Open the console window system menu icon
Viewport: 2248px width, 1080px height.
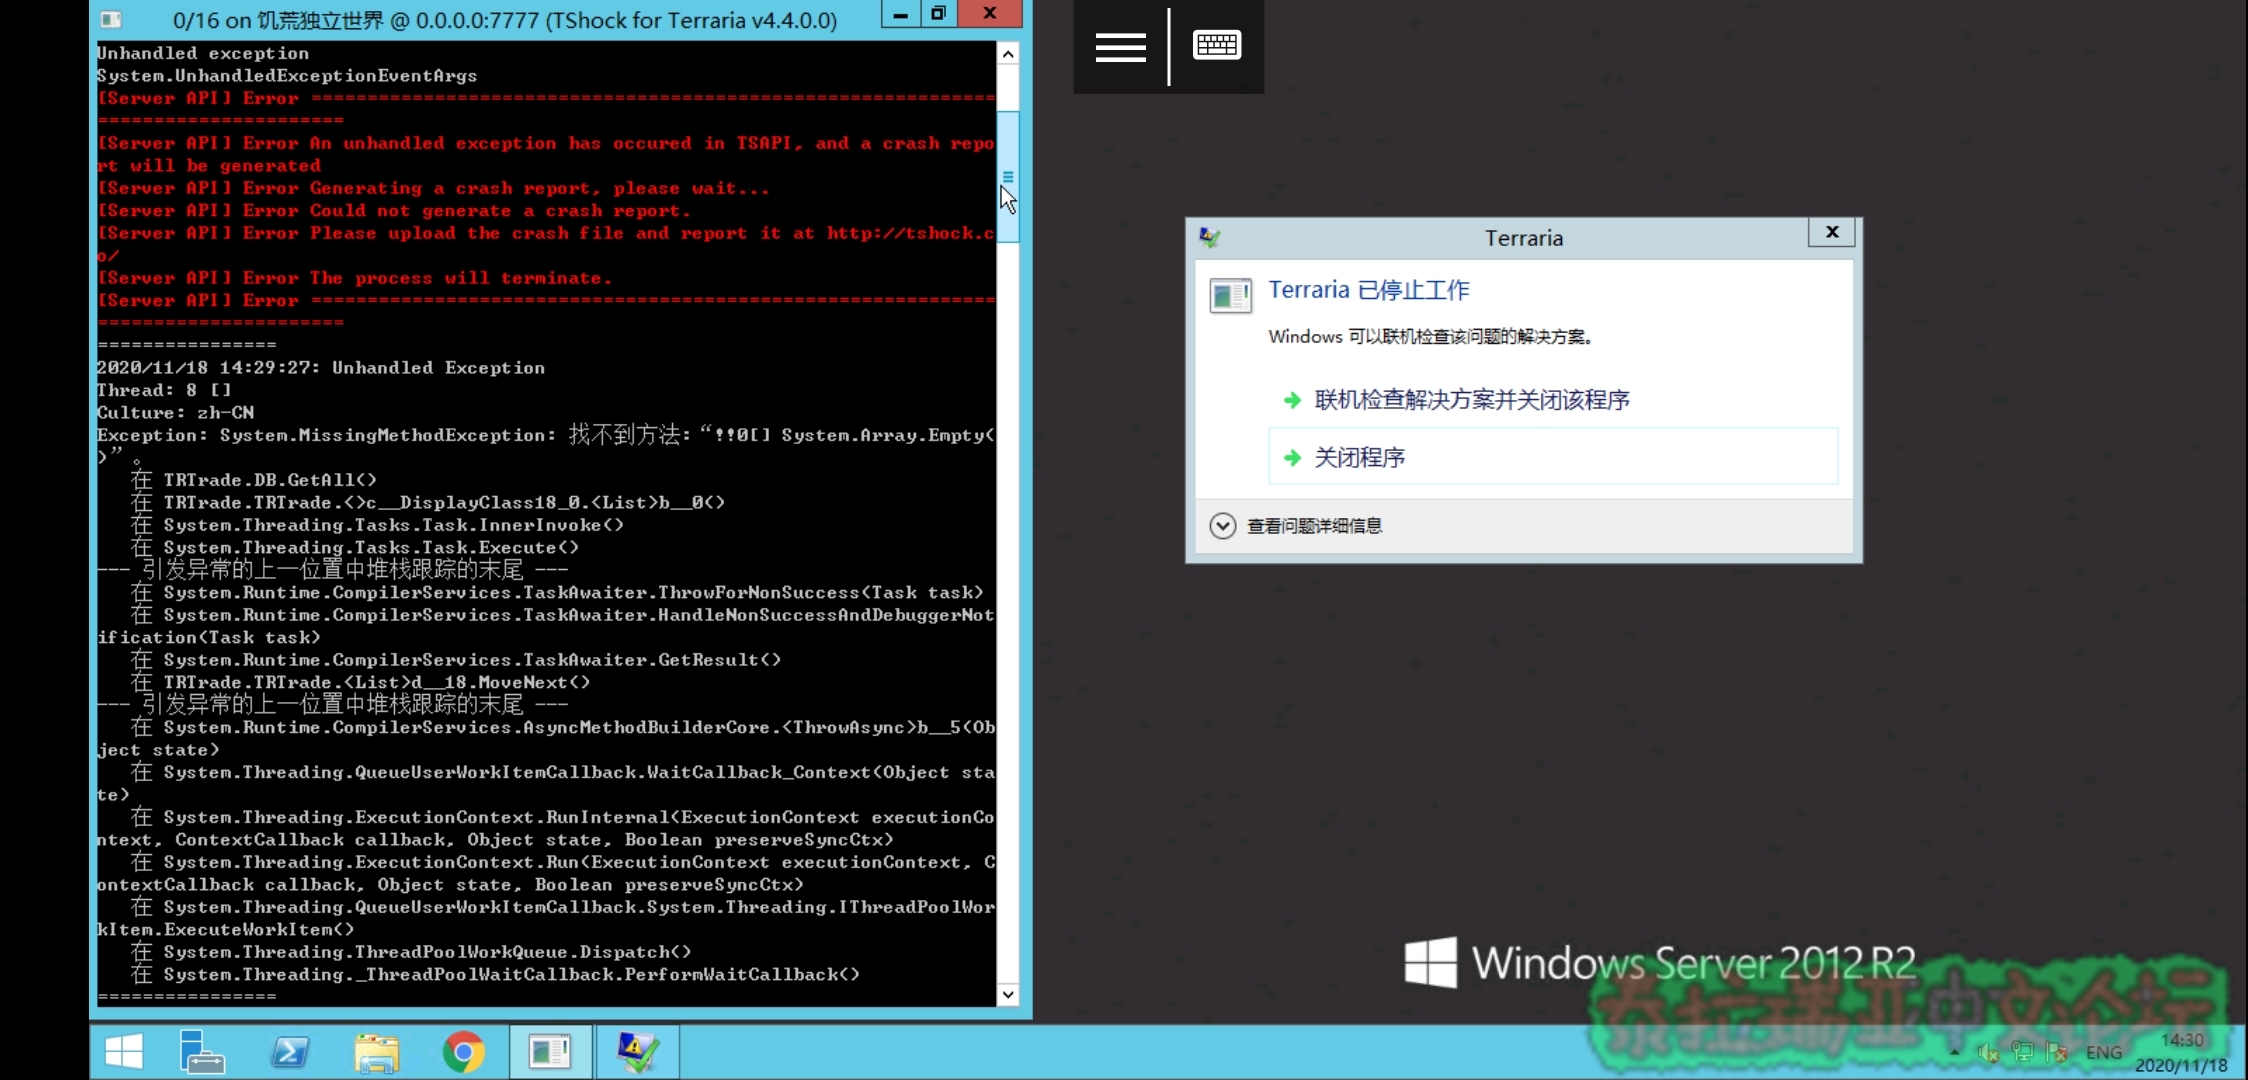click(x=111, y=19)
